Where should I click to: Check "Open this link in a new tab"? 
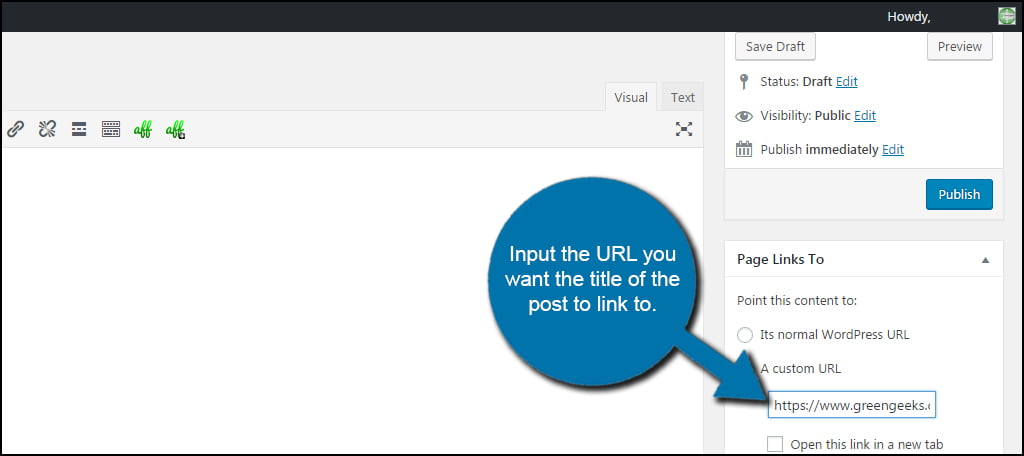pos(775,444)
